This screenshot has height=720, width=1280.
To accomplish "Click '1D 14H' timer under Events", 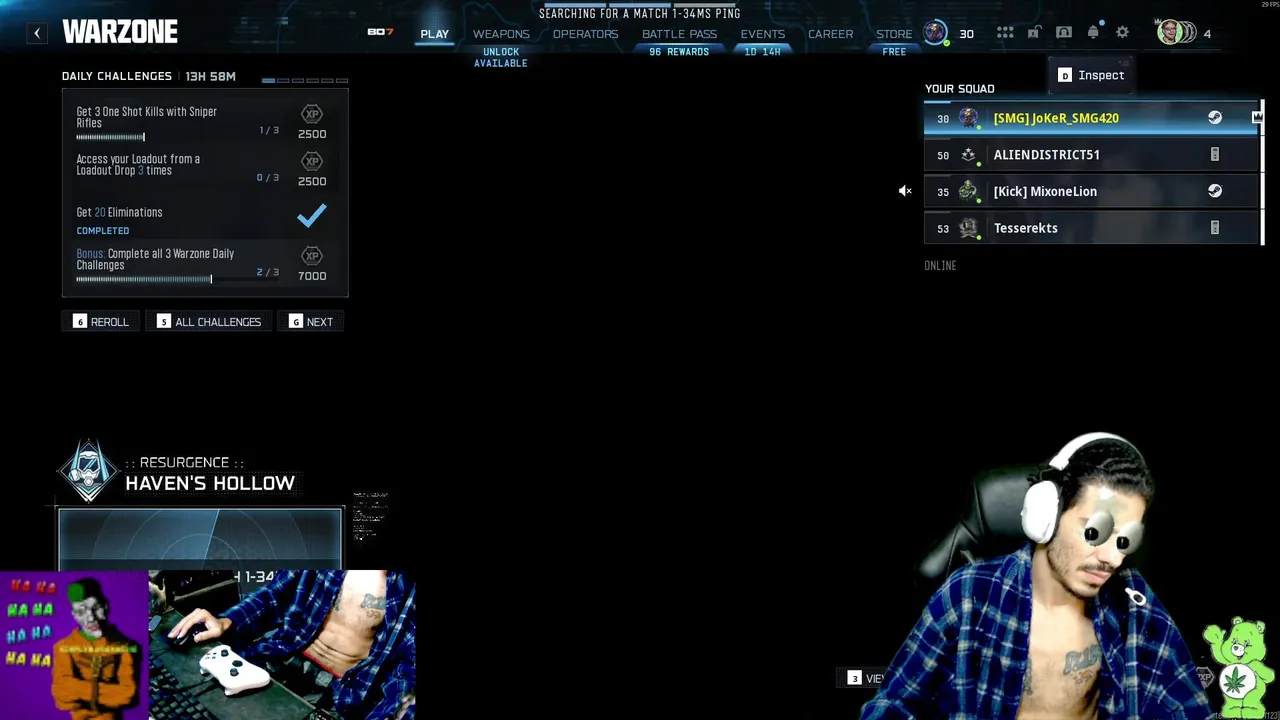I will (x=762, y=52).
